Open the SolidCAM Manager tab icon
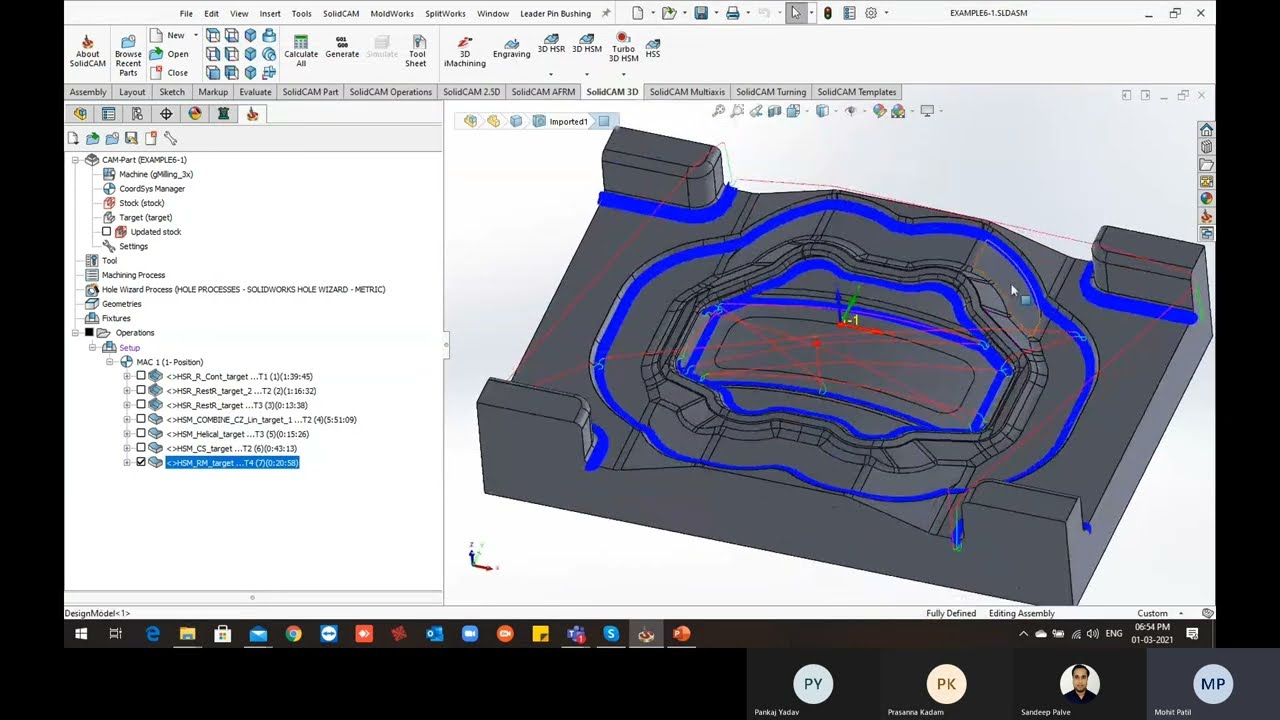This screenshot has width=1280, height=720. click(252, 114)
